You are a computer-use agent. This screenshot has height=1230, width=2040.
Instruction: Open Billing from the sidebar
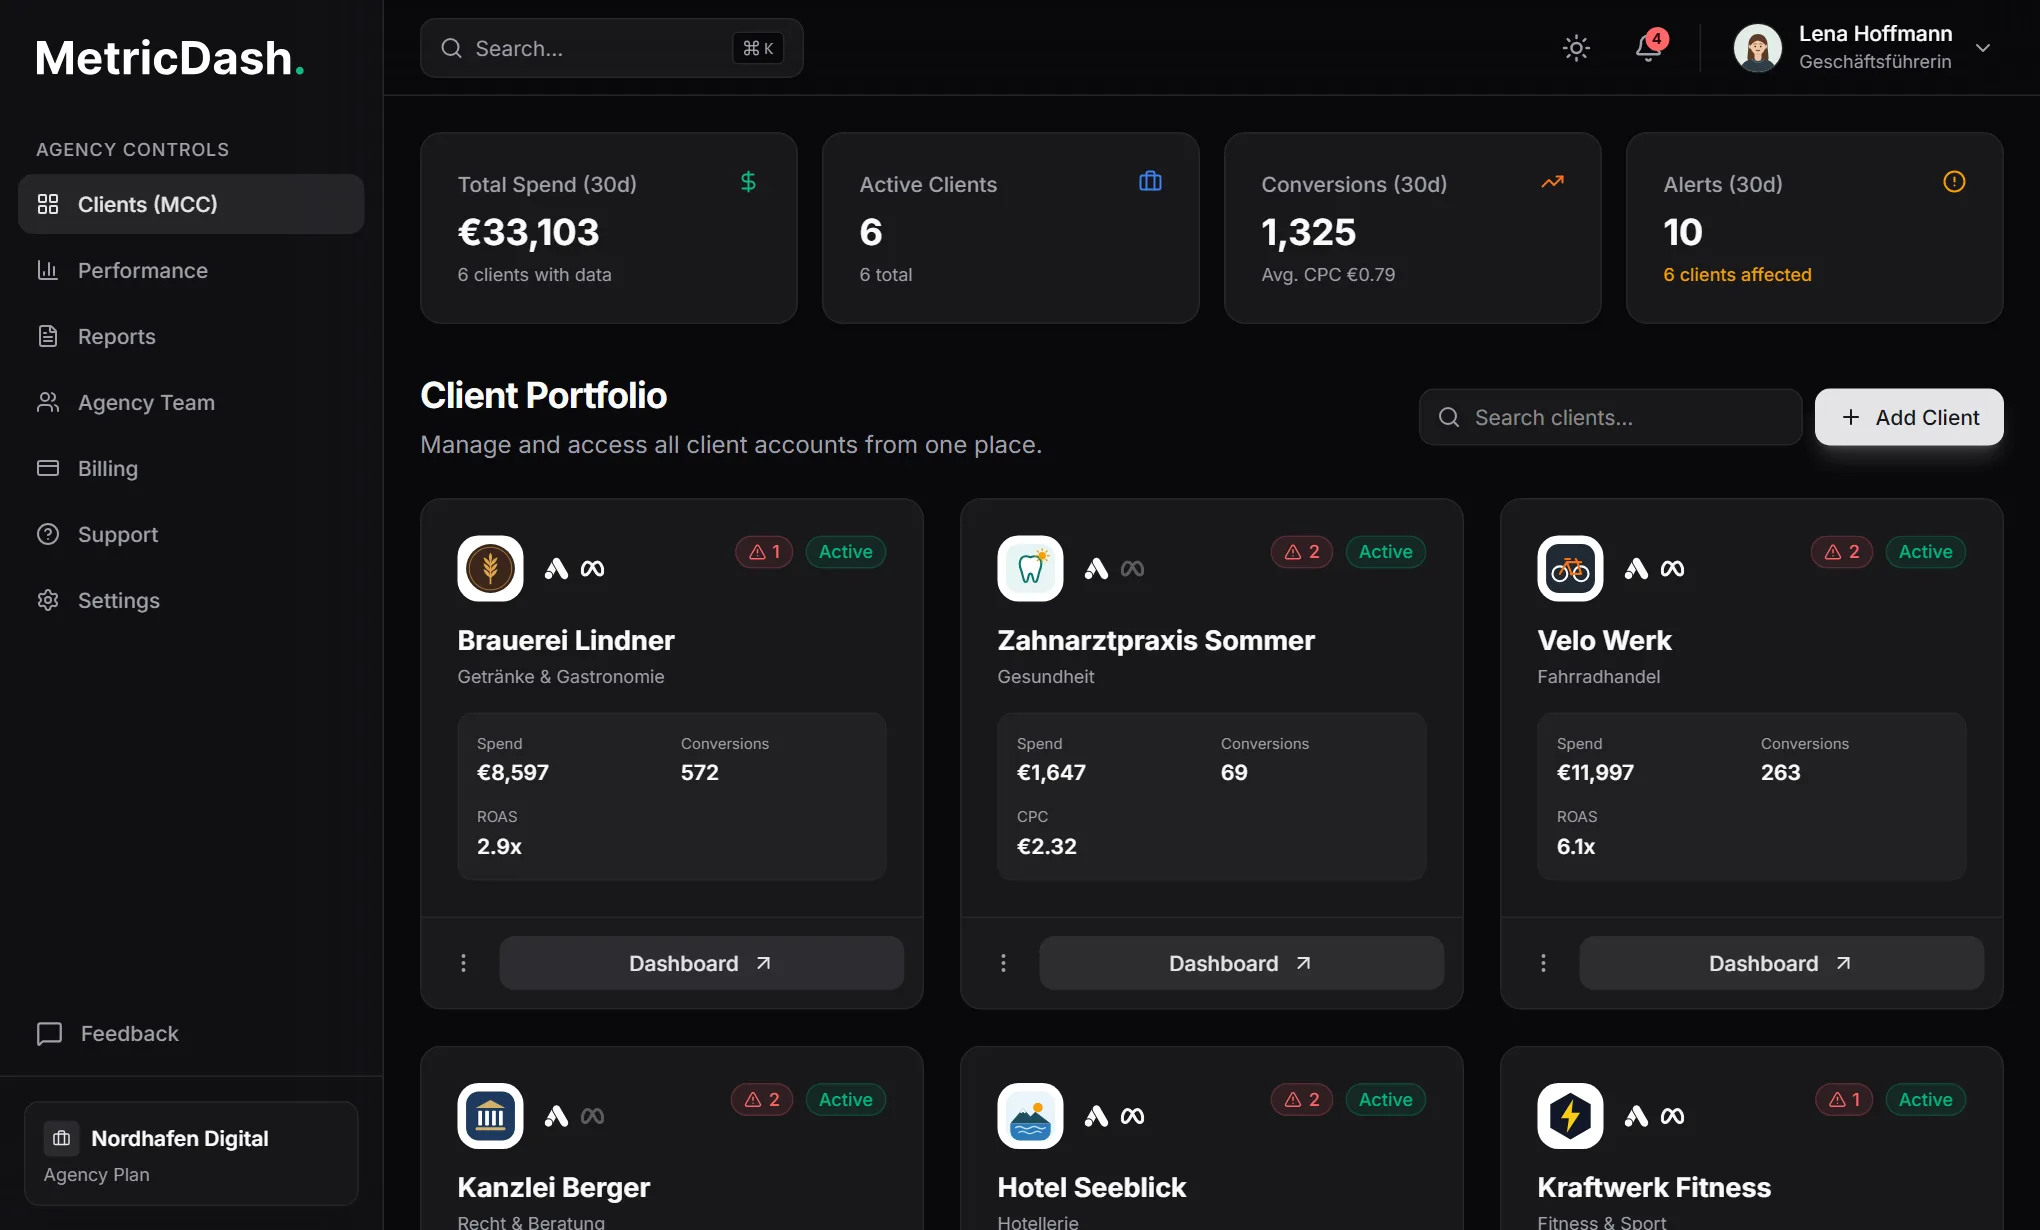[191, 468]
